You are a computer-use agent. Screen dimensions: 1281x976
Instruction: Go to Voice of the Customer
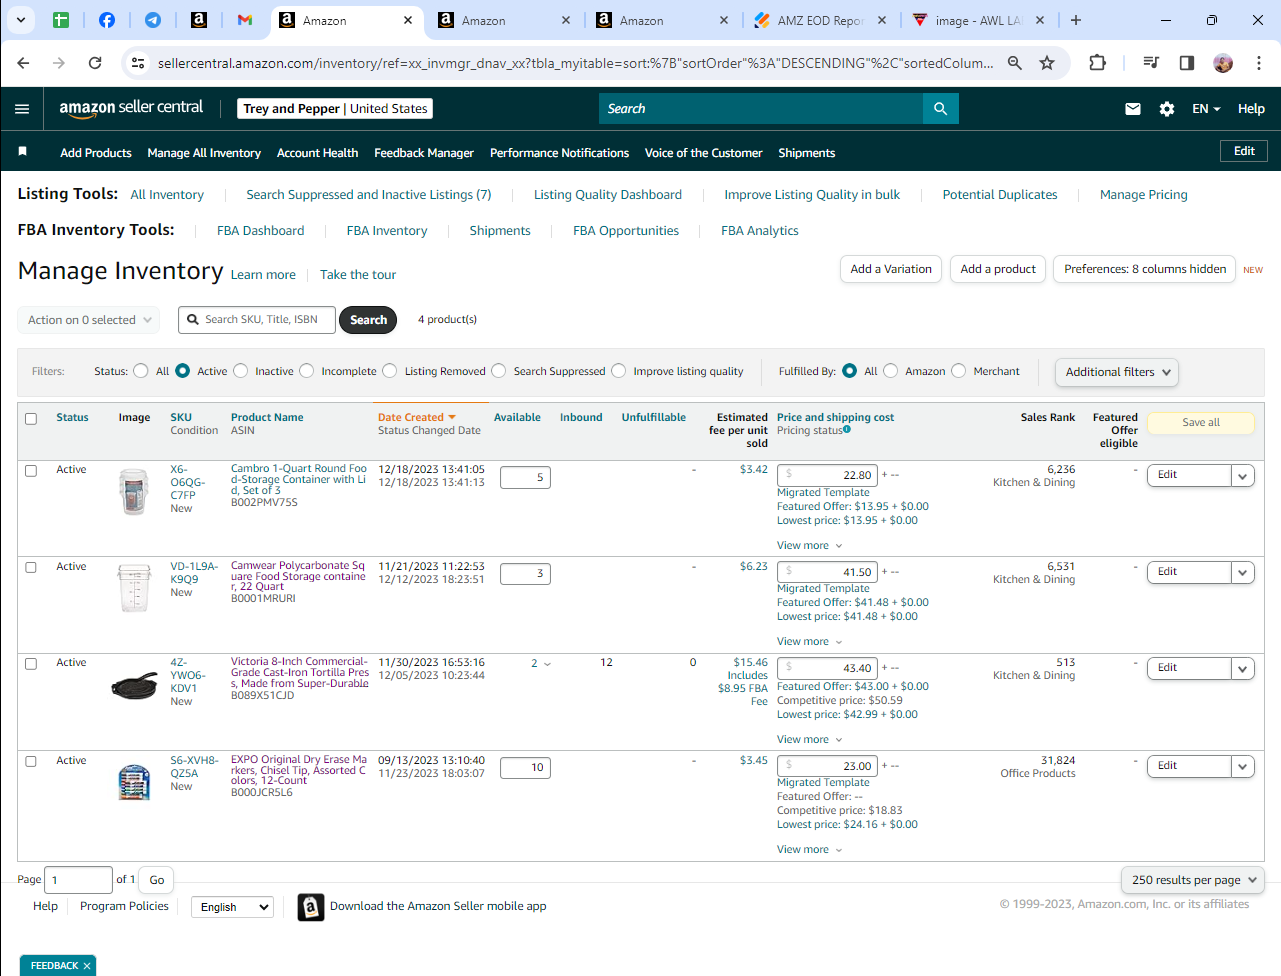coord(703,153)
